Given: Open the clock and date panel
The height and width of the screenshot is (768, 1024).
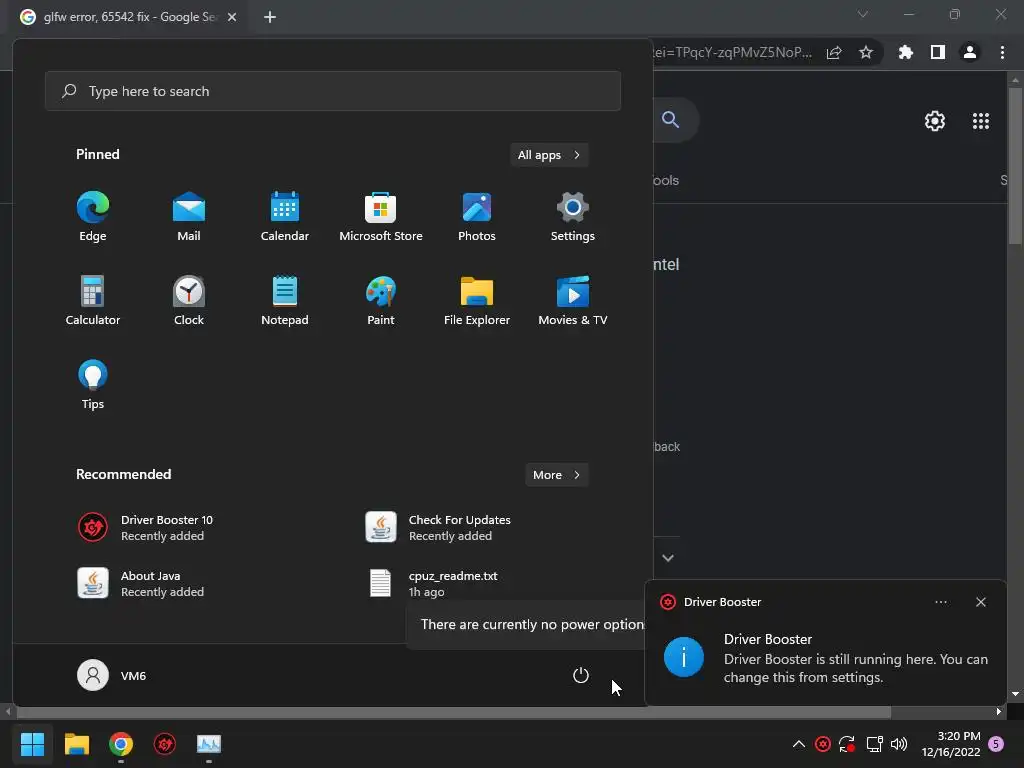Looking at the screenshot, I should 951,744.
